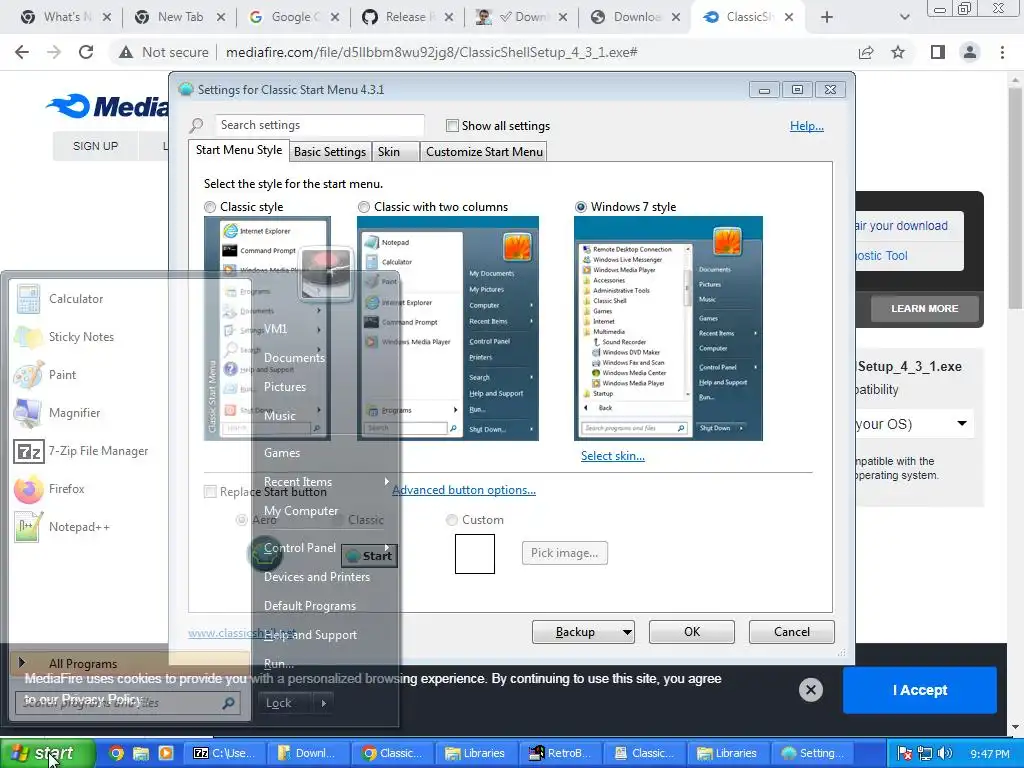Check Replace Start button option
1024x768 pixels.
(x=210, y=492)
